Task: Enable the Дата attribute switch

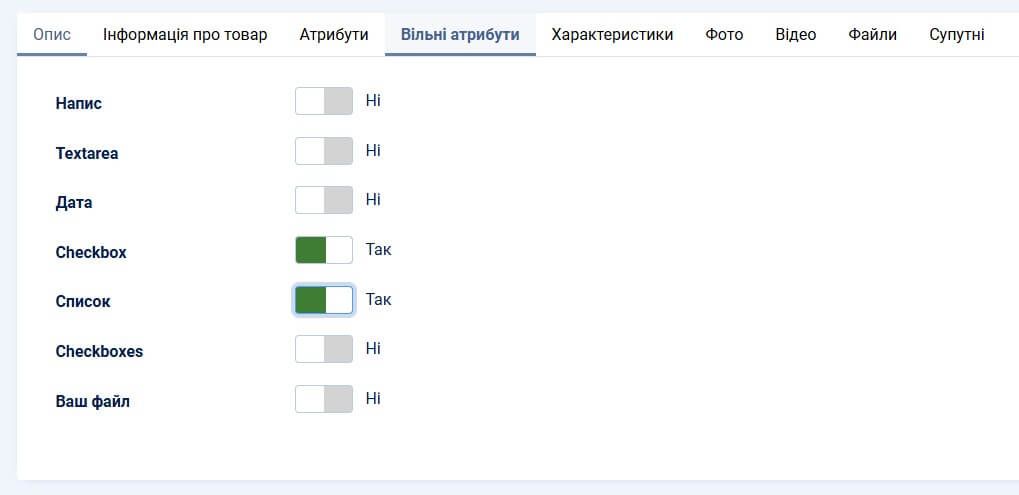Action: pos(324,200)
